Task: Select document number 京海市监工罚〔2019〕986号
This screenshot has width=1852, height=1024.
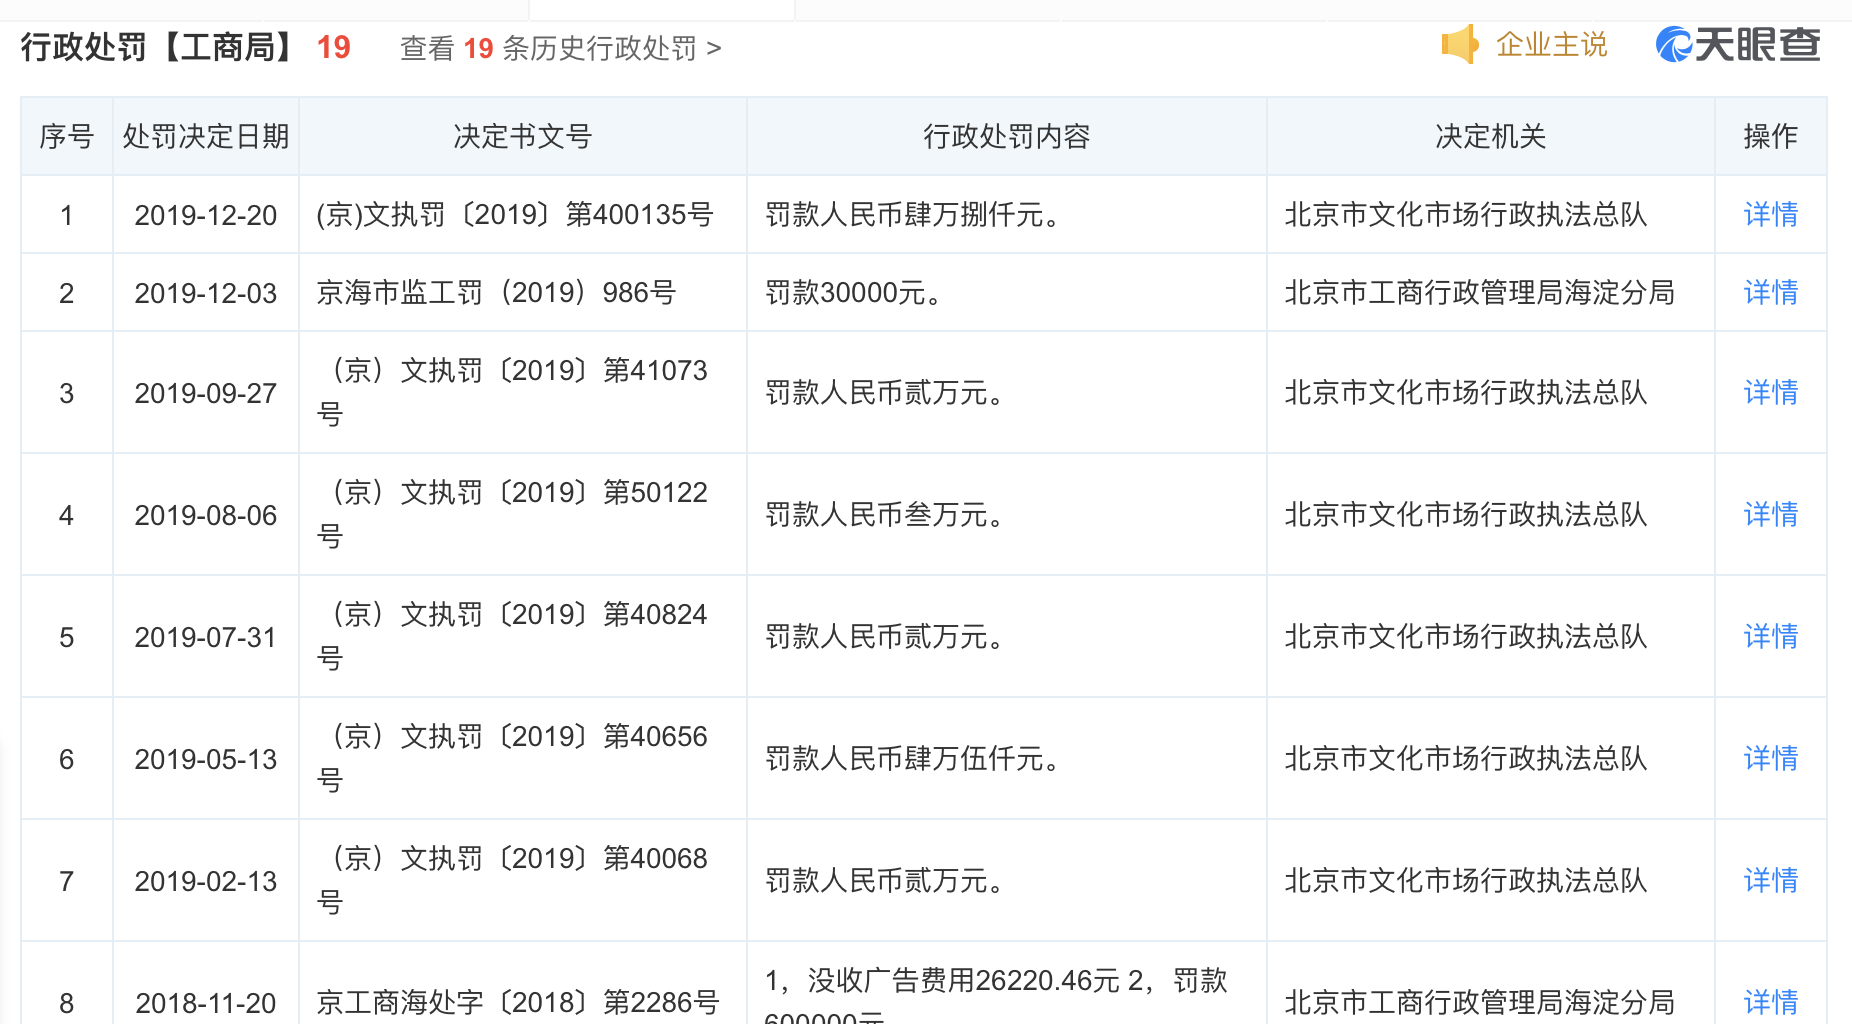Action: click(x=497, y=293)
